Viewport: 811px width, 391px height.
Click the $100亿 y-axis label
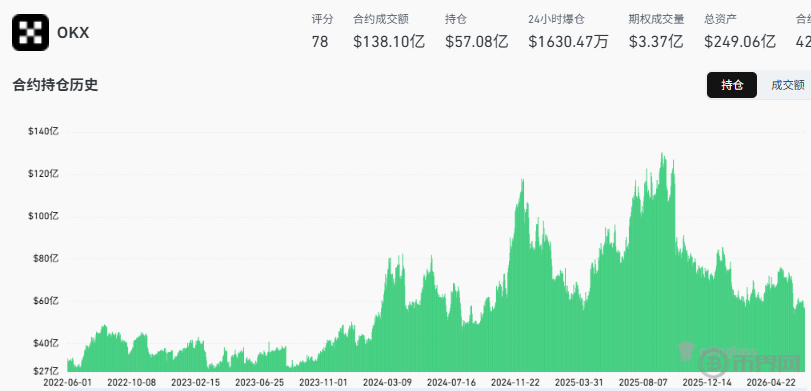tap(43, 216)
